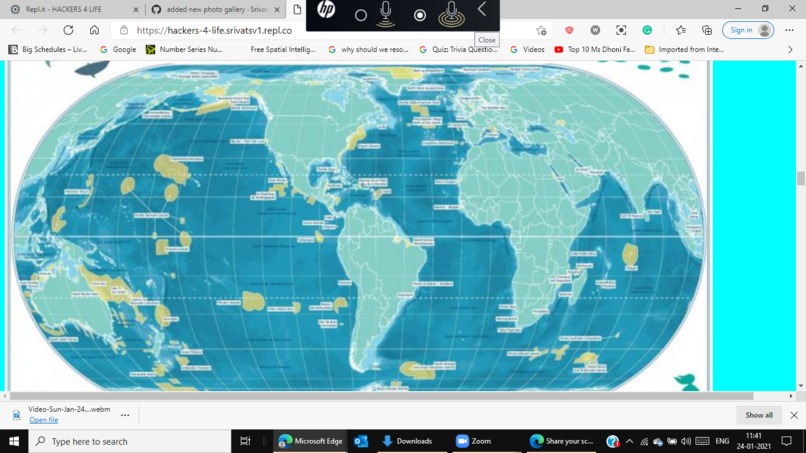Start a web capture screenshot
Image resolution: width=806 pixels, height=453 pixels.
click(621, 30)
